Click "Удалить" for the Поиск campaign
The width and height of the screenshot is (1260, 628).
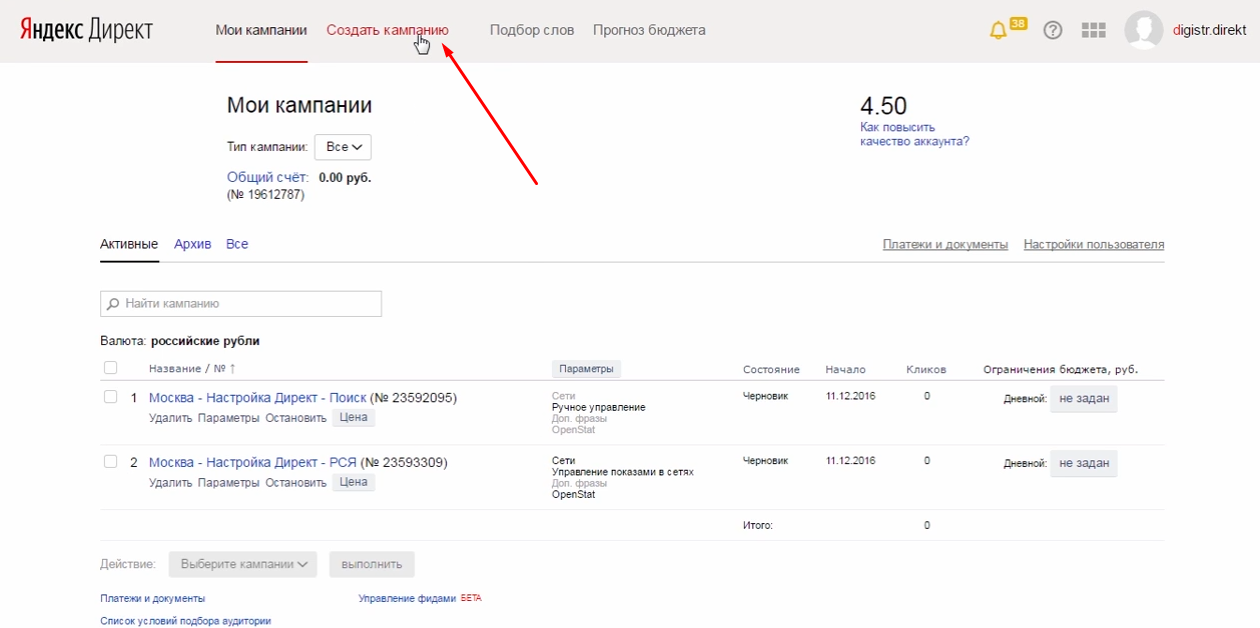(171, 418)
